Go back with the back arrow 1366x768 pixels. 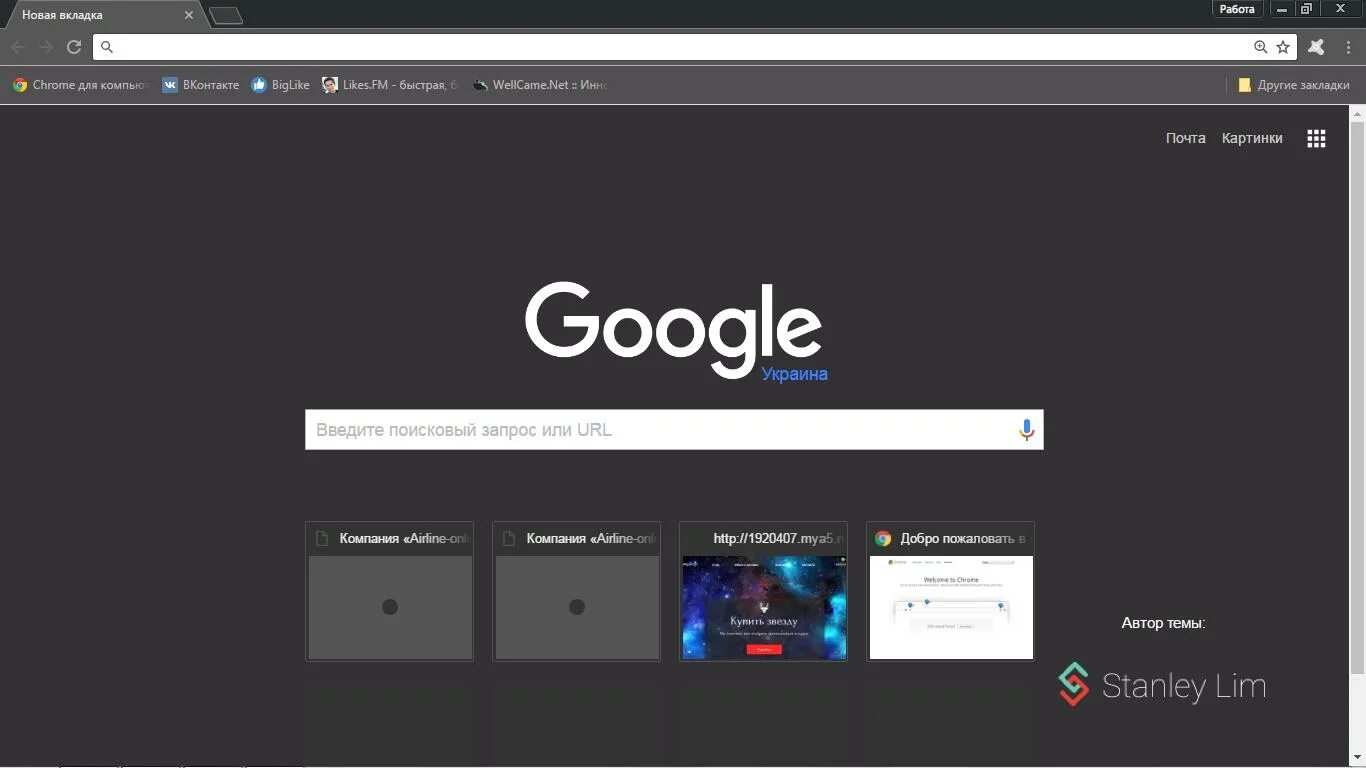click(18, 47)
